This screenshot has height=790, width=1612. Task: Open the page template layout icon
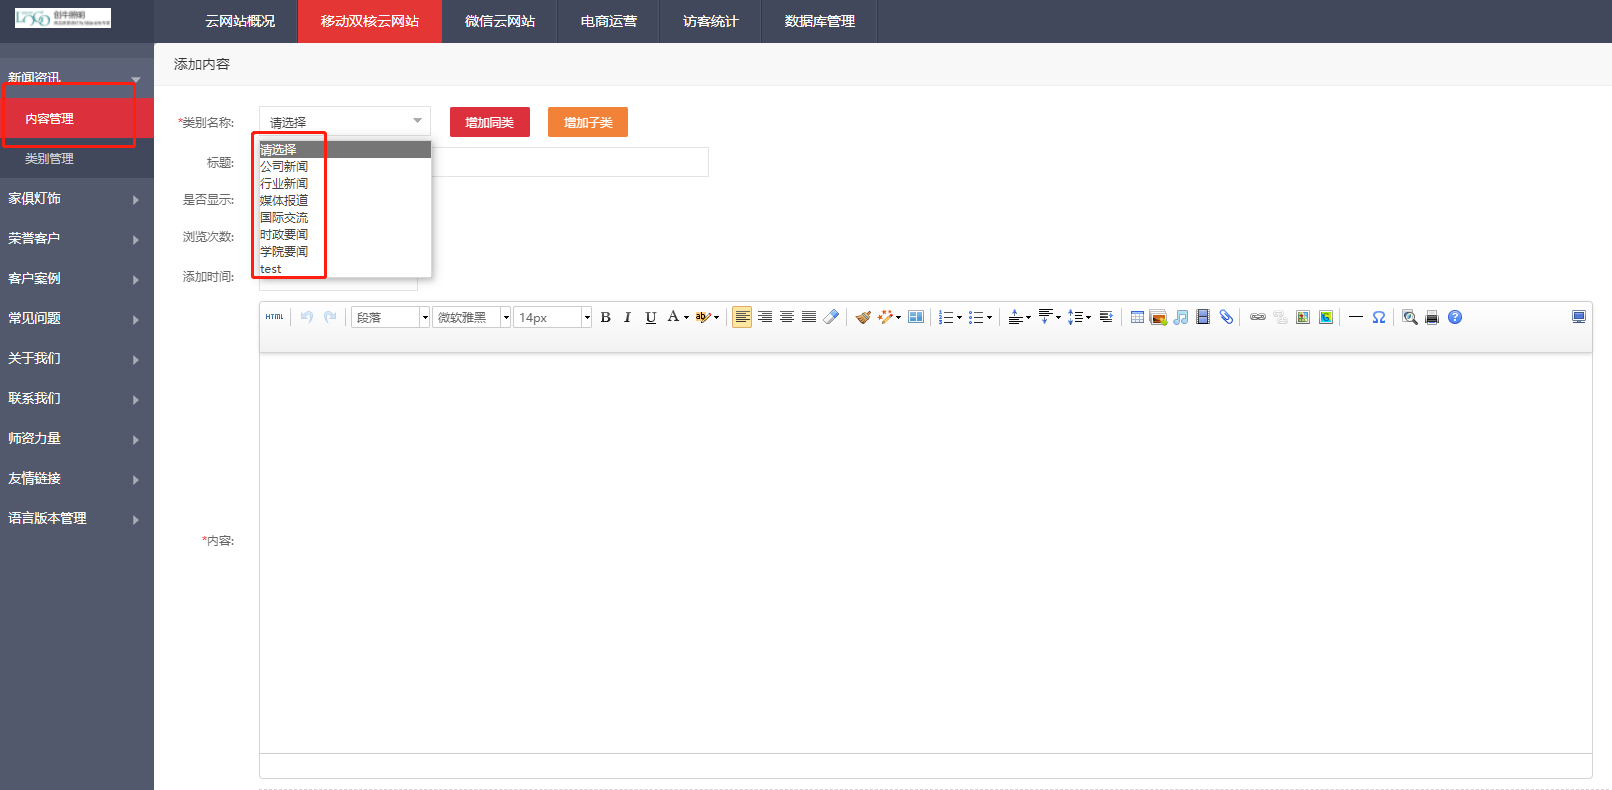point(915,317)
